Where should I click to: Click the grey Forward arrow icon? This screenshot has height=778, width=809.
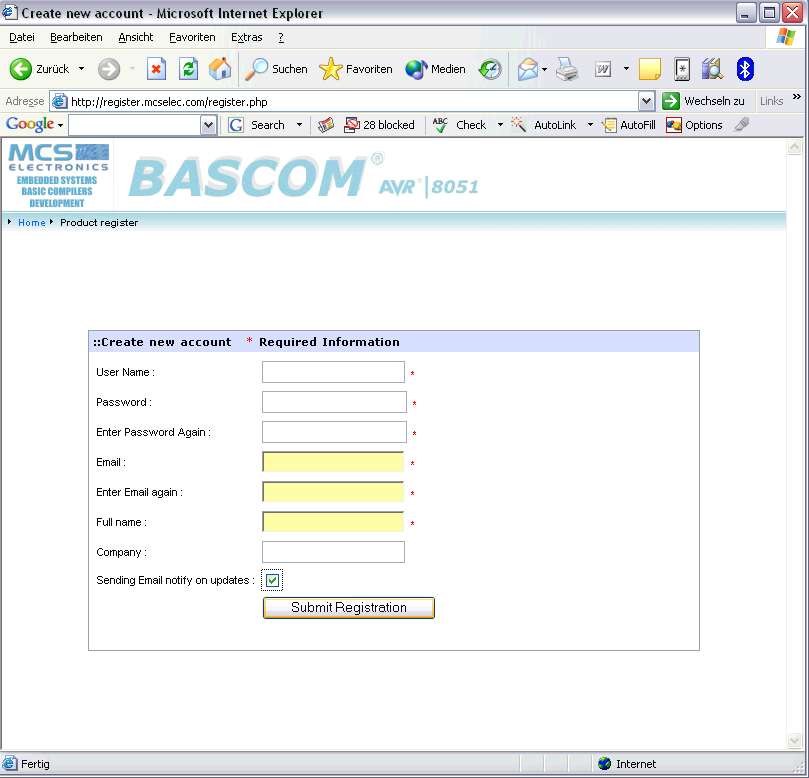(109, 69)
